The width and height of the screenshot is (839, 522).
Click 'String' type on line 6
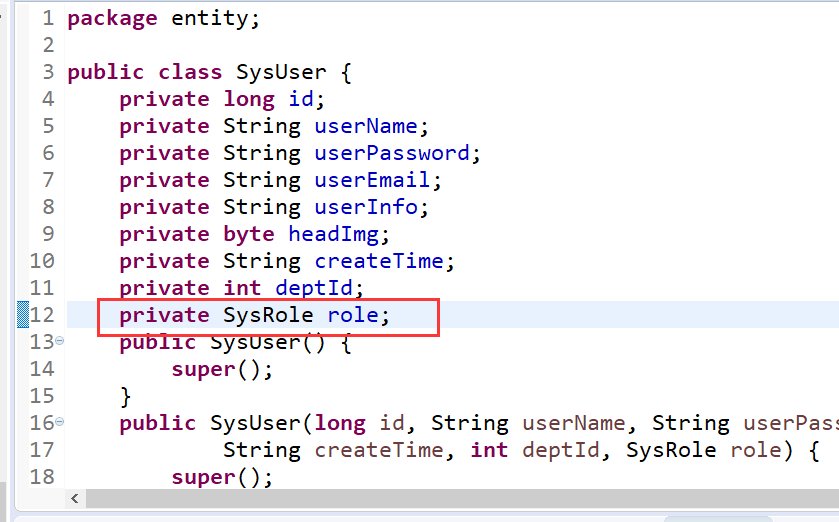262,154
